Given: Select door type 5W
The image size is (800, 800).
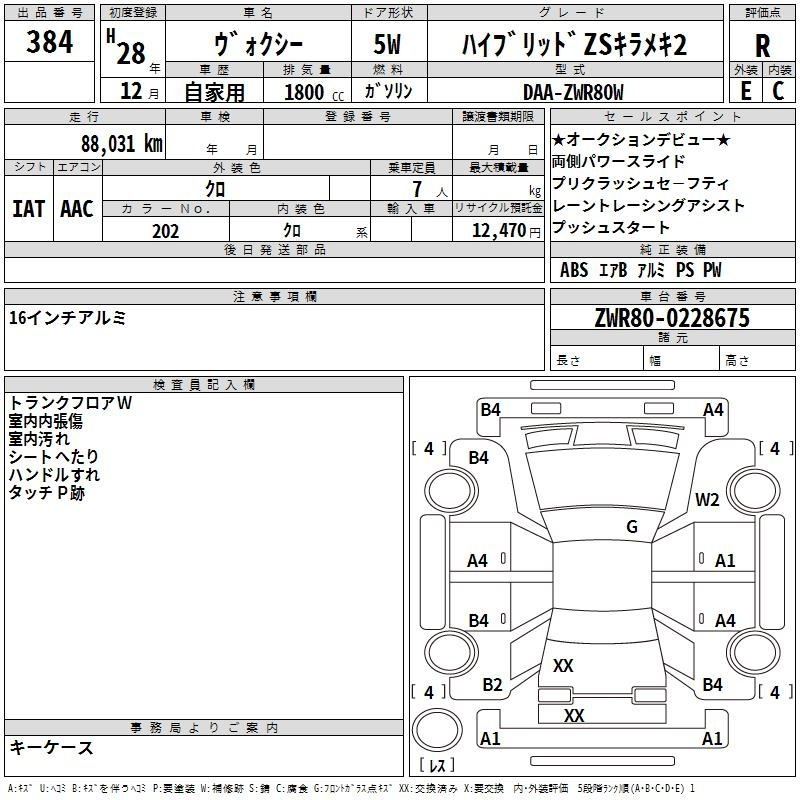Looking at the screenshot, I should [388, 44].
